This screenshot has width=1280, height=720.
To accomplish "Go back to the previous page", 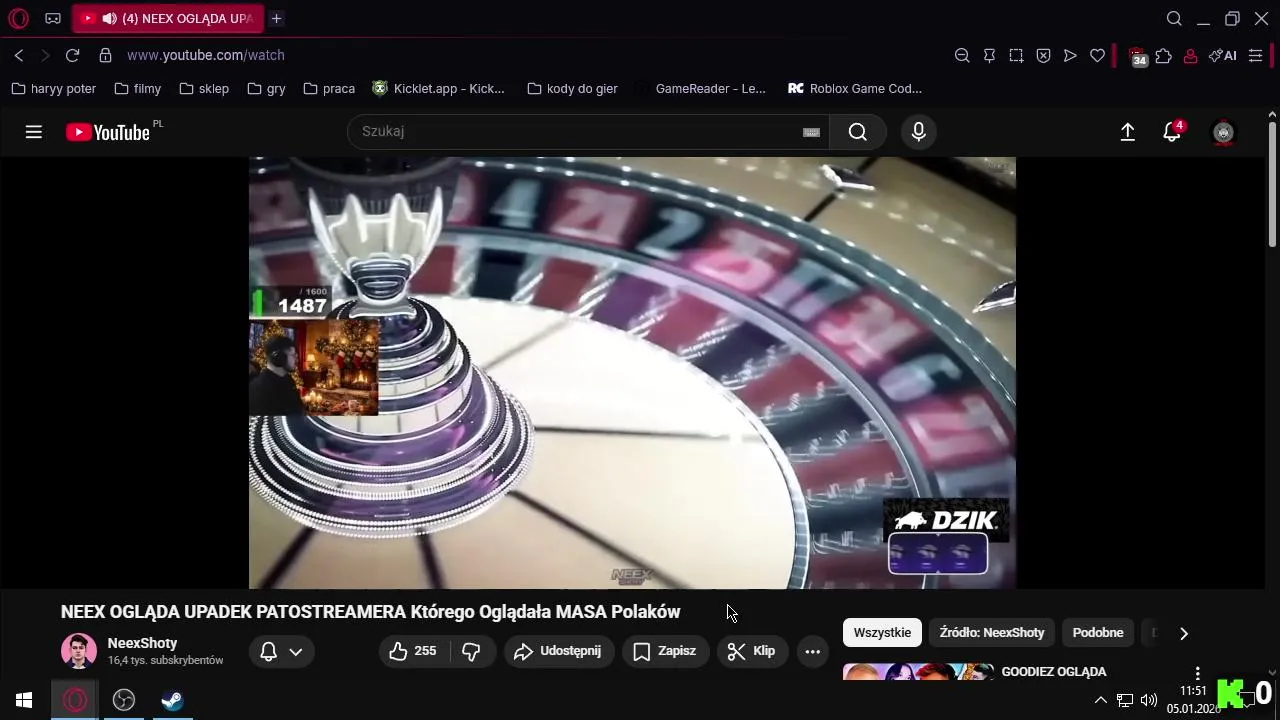I will [x=19, y=55].
